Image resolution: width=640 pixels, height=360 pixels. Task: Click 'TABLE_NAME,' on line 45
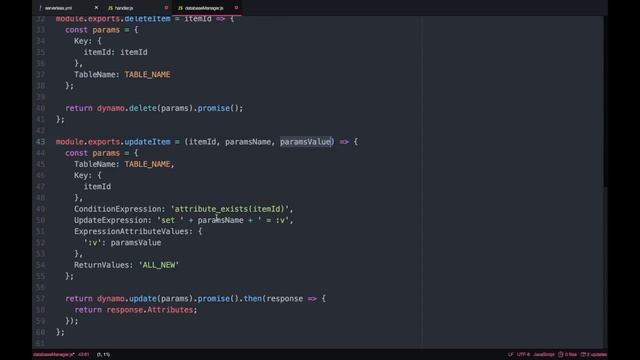click(149, 164)
